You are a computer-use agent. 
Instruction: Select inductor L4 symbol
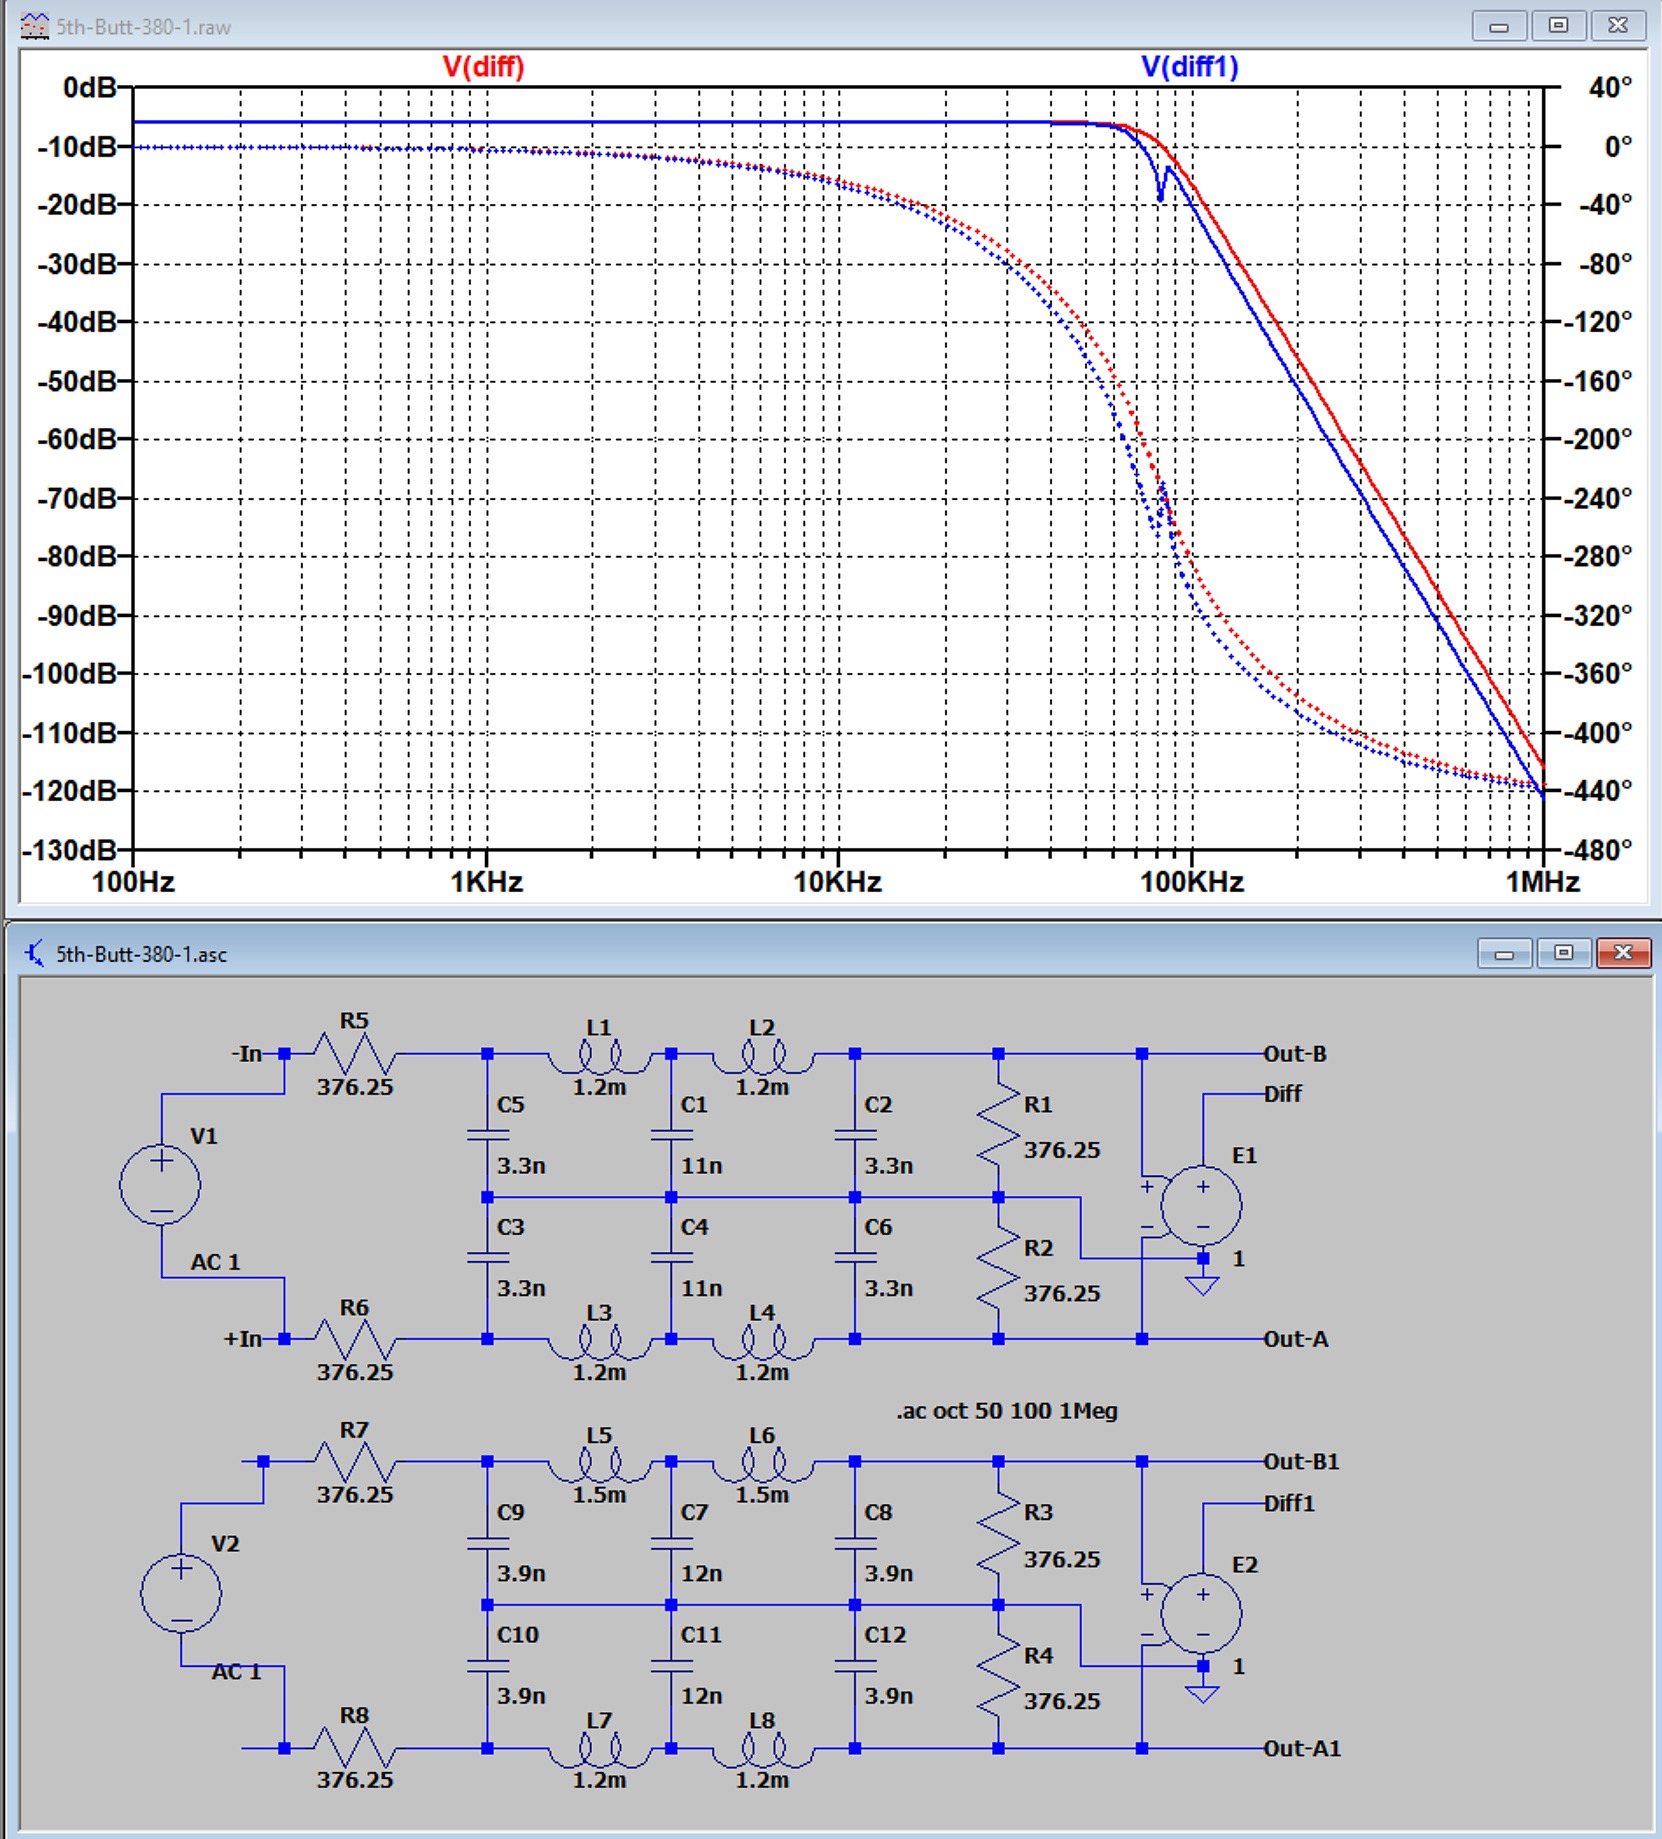763,1342
